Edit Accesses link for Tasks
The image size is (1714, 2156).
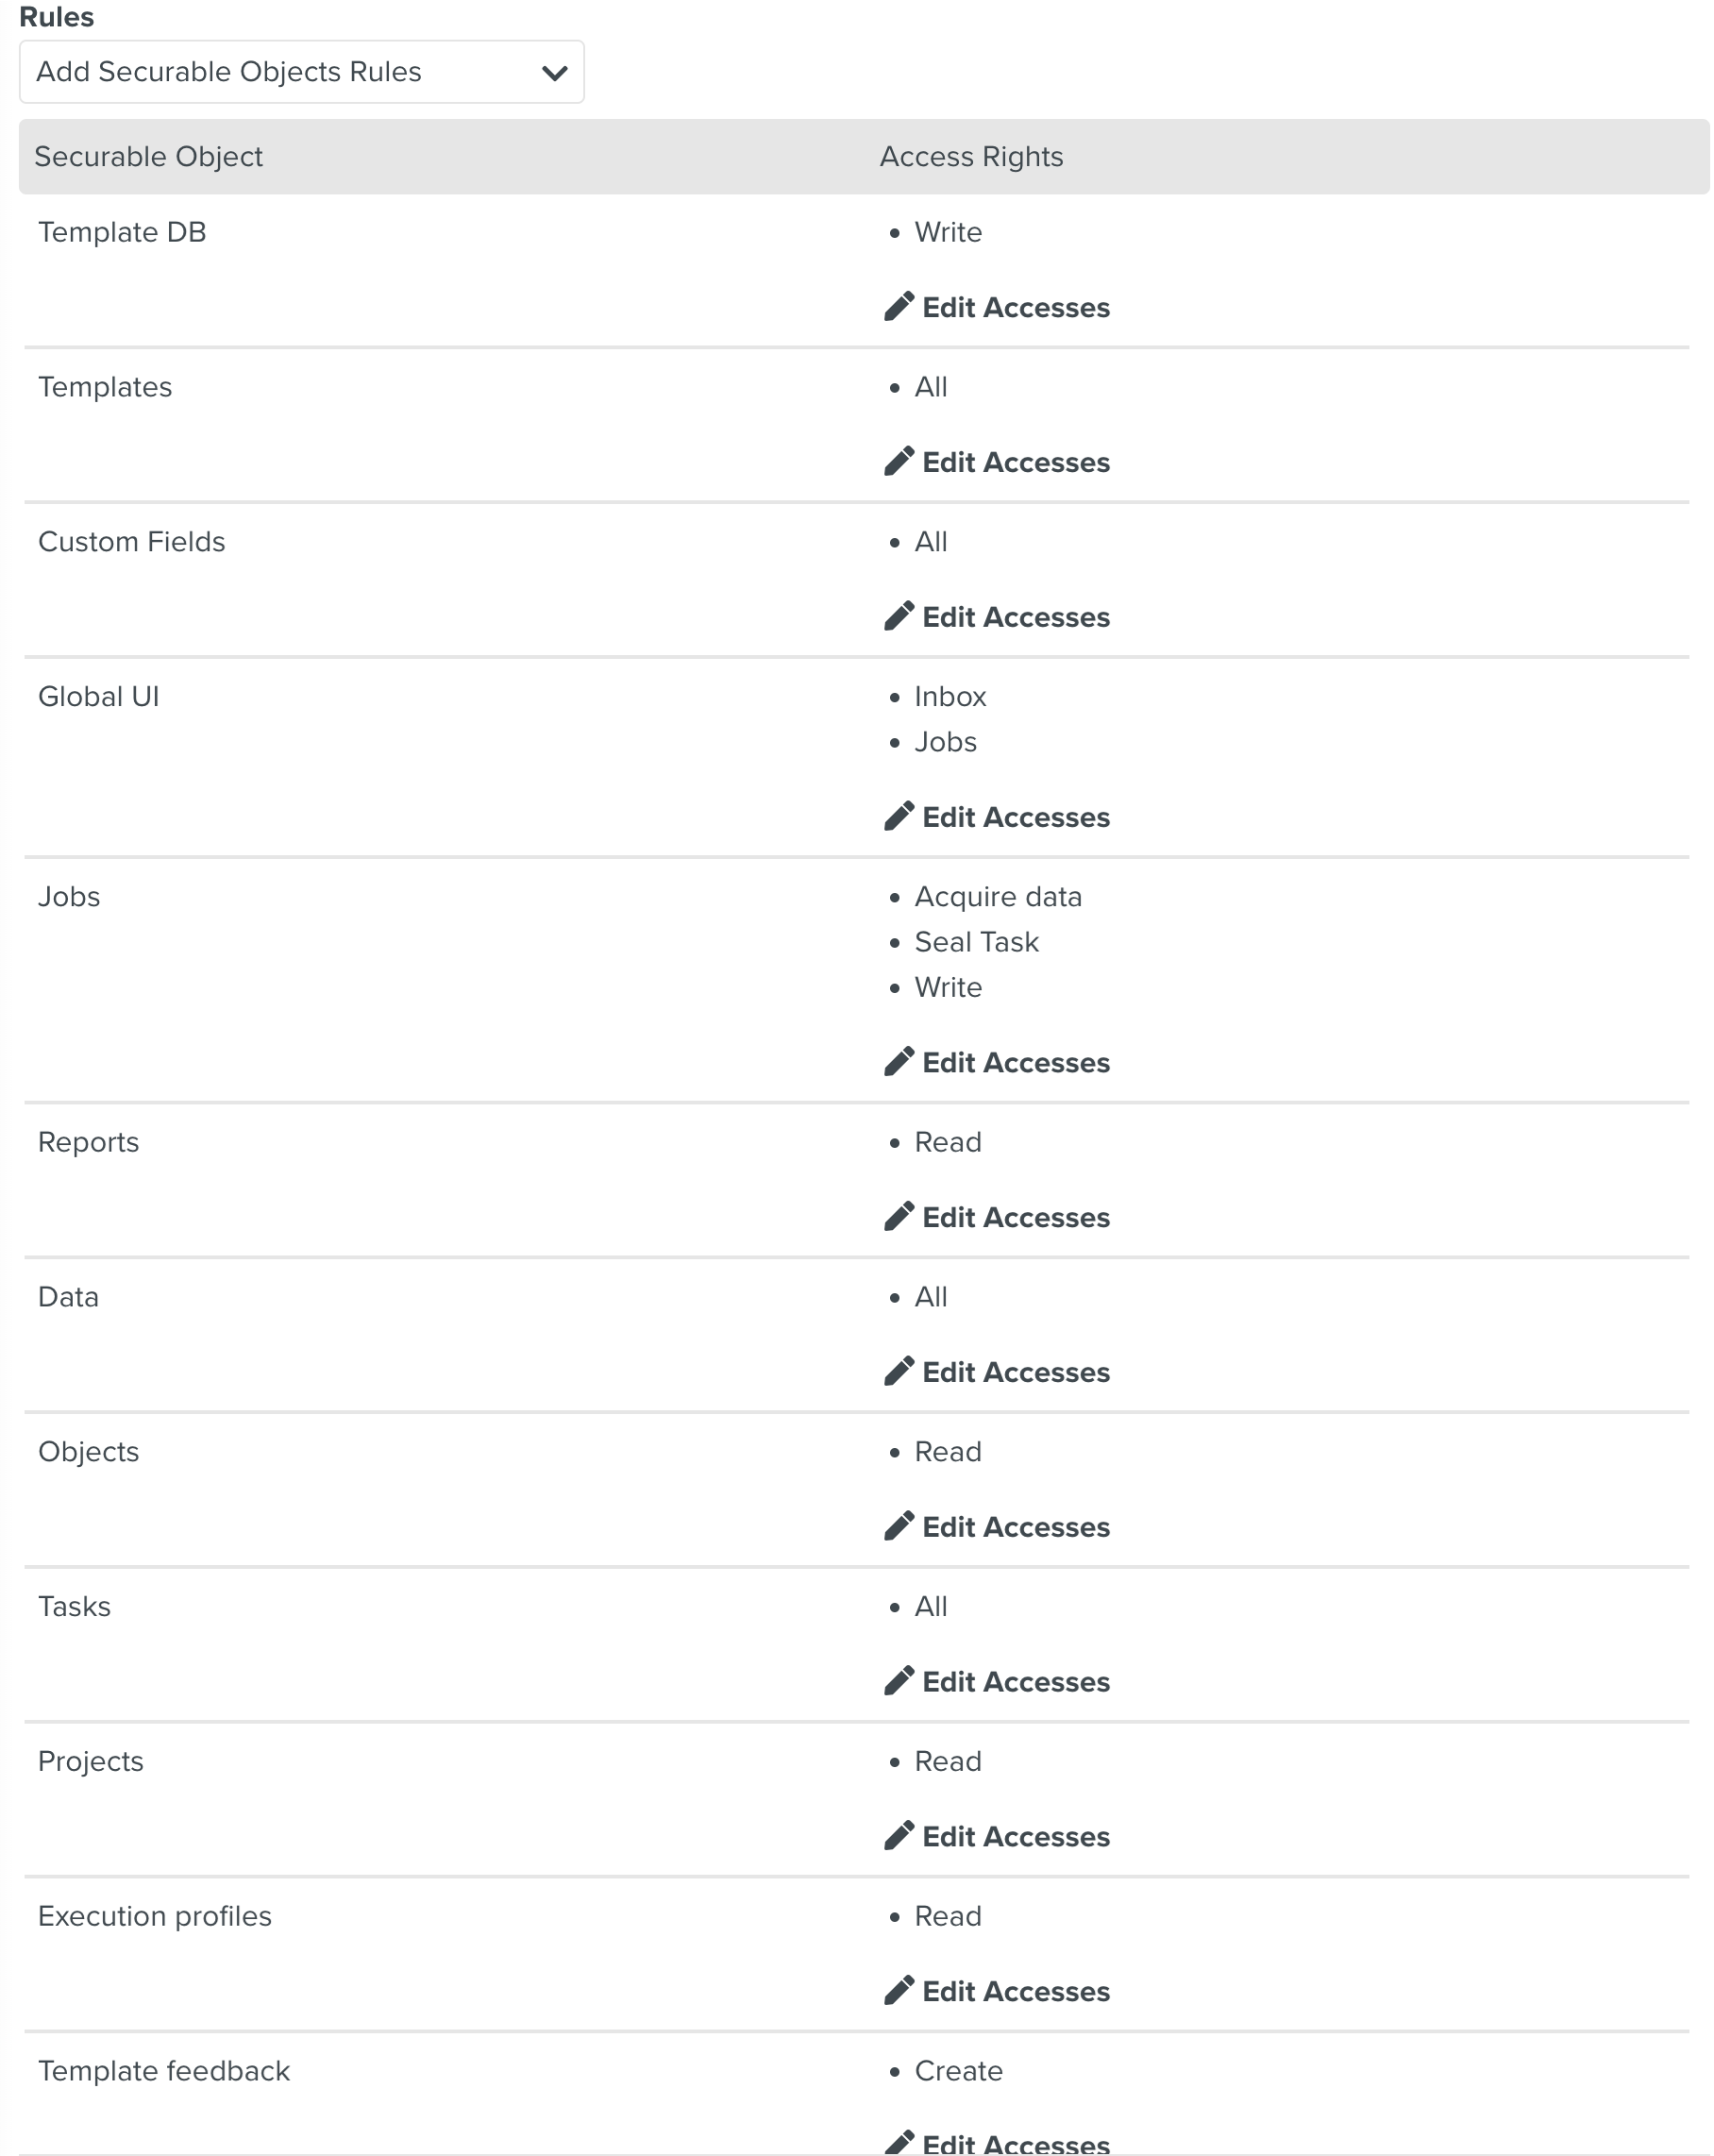(x=1015, y=1682)
